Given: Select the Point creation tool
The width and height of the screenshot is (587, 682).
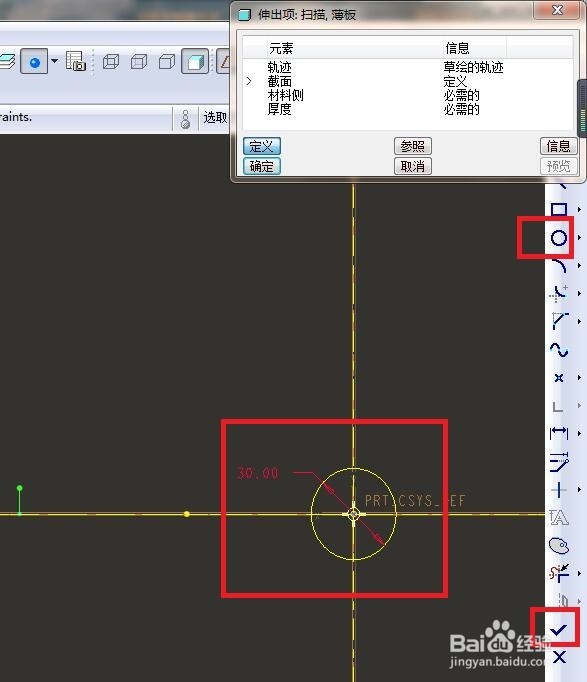Looking at the screenshot, I should [x=559, y=378].
